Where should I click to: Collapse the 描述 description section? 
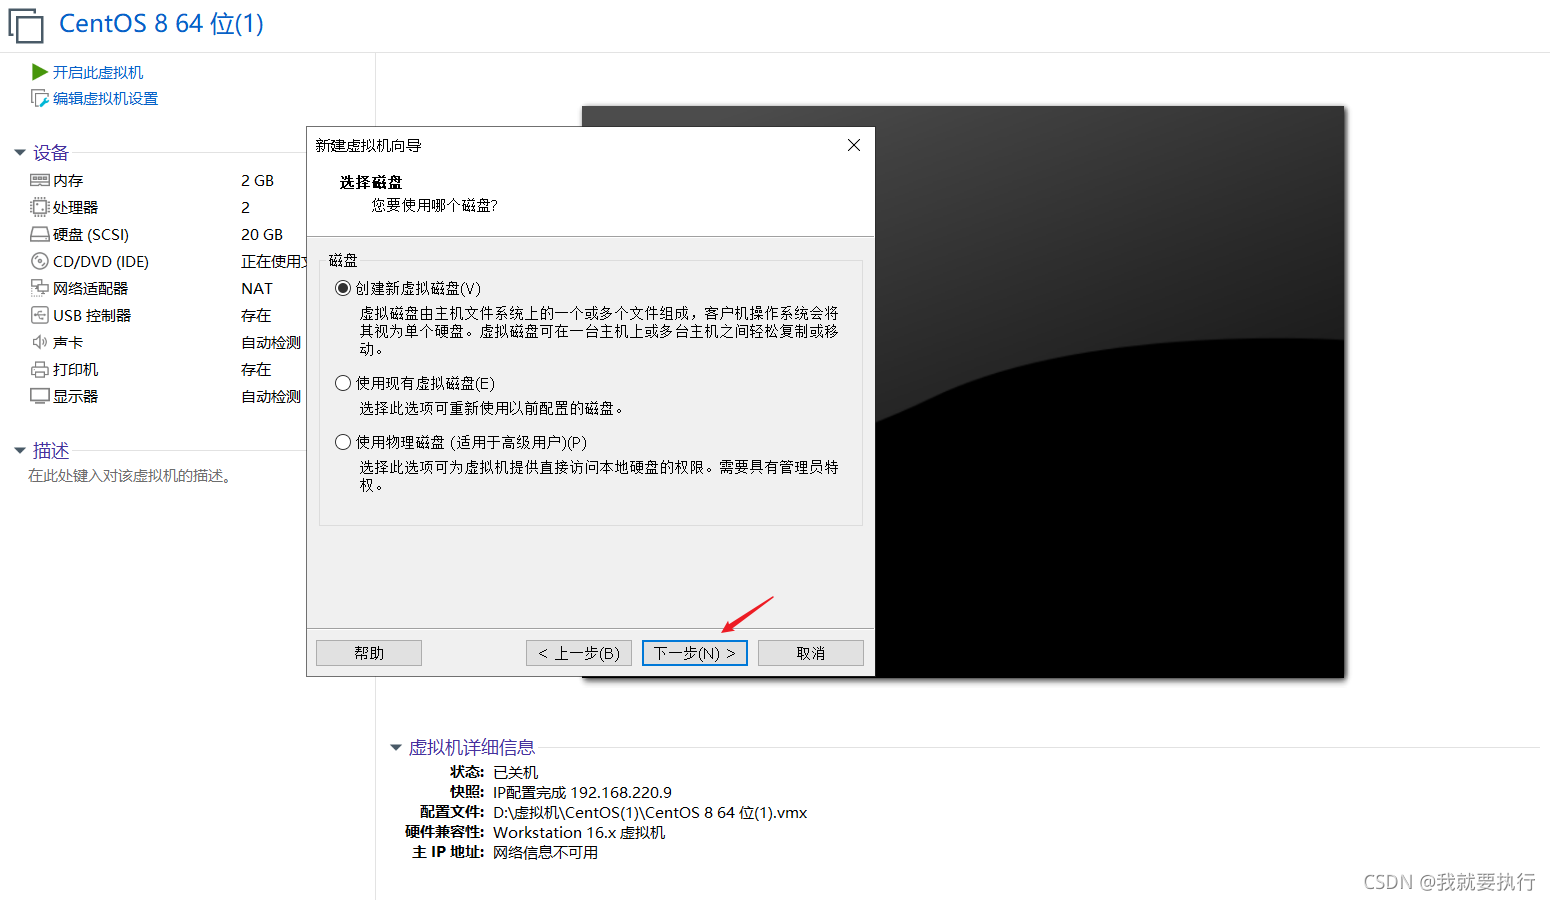click(20, 451)
